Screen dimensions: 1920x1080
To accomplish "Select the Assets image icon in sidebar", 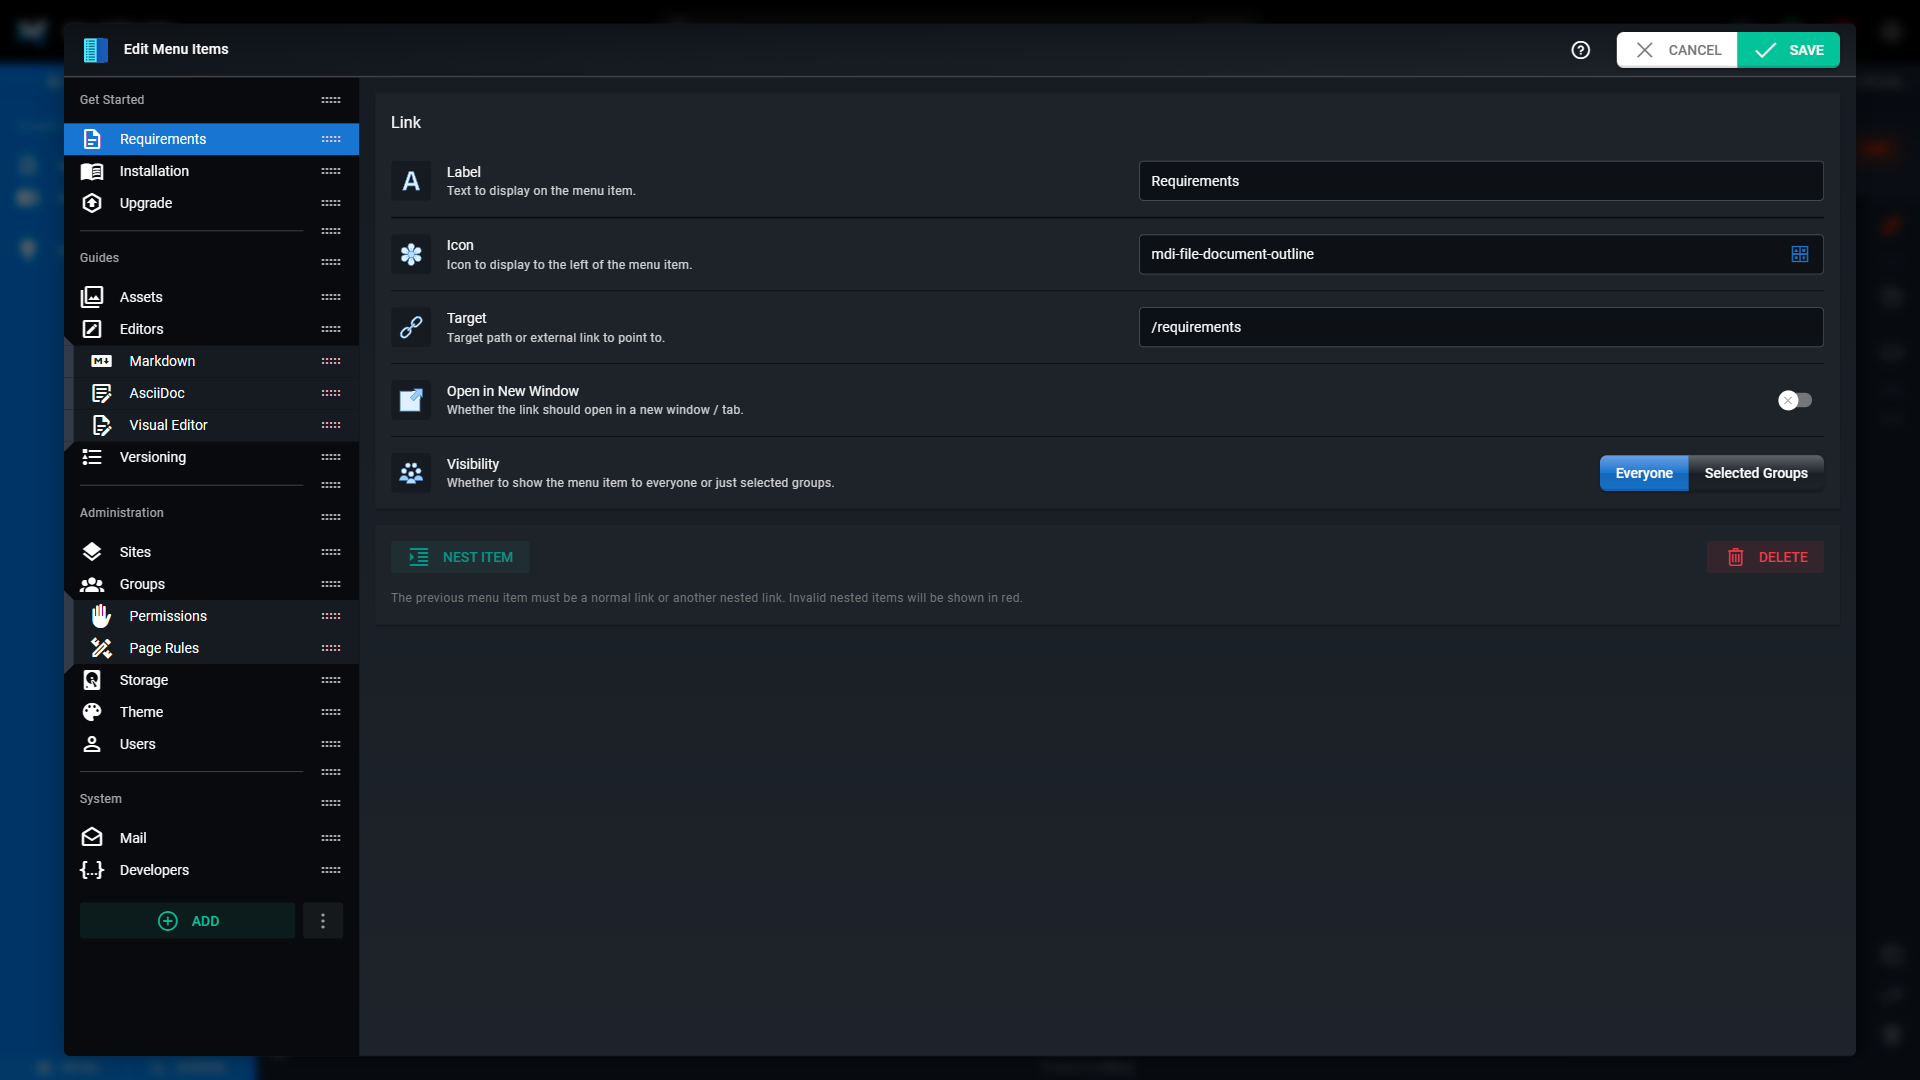I will click(x=92, y=296).
